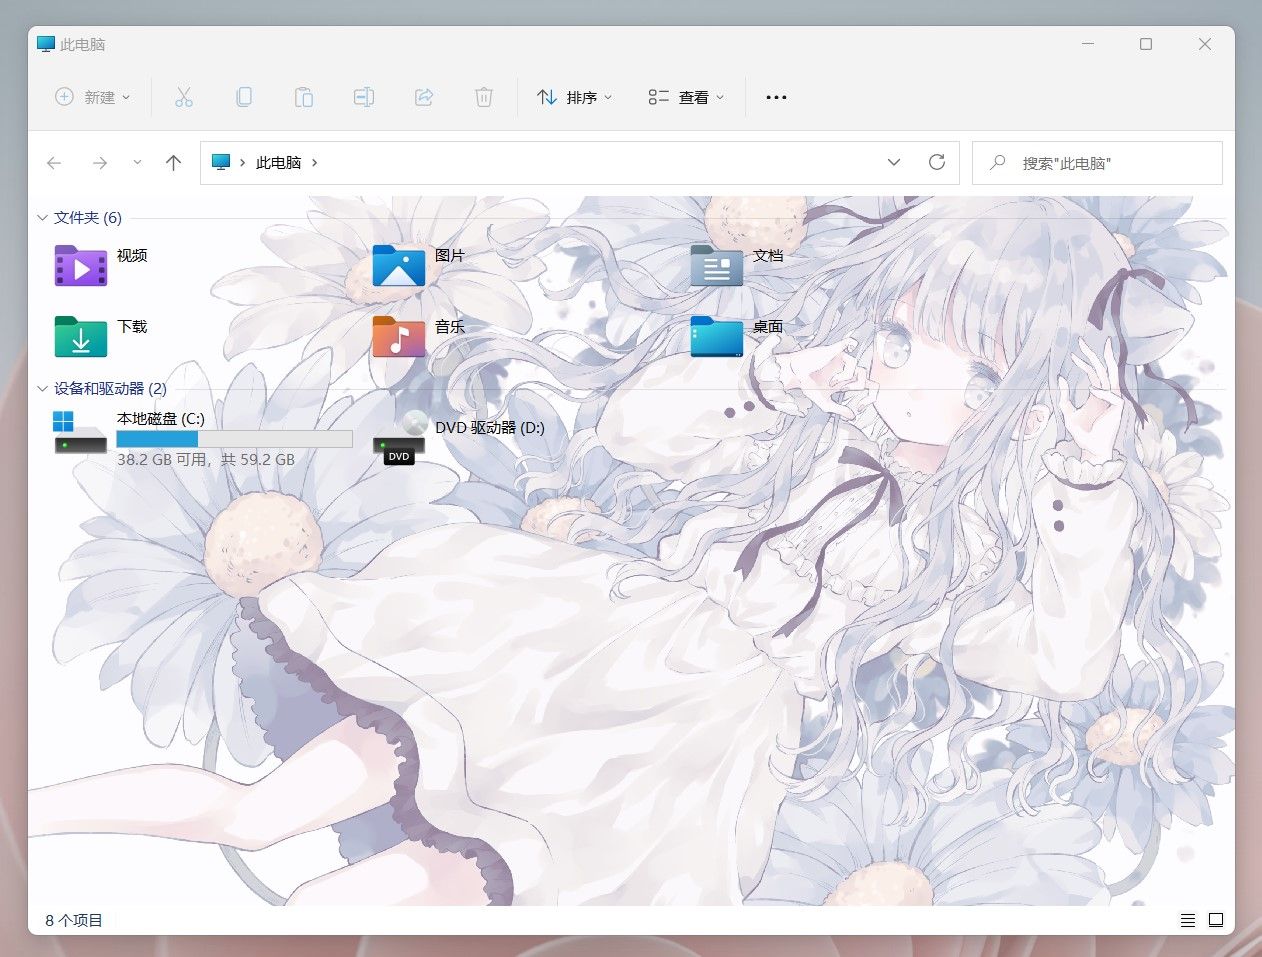
Task: Switch to large icons view in status bar
Action: 1216,920
